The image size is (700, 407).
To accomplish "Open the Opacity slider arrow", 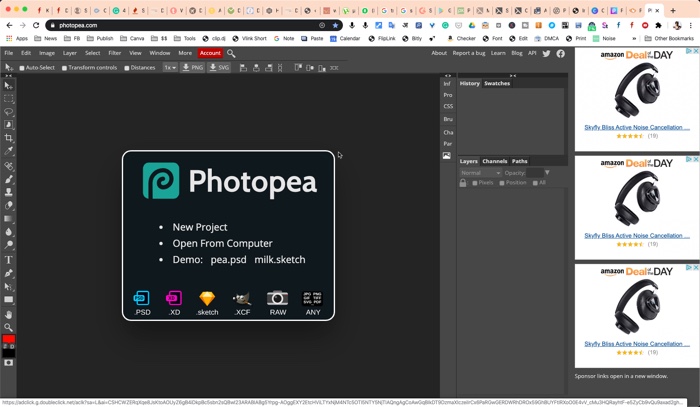I will point(547,173).
